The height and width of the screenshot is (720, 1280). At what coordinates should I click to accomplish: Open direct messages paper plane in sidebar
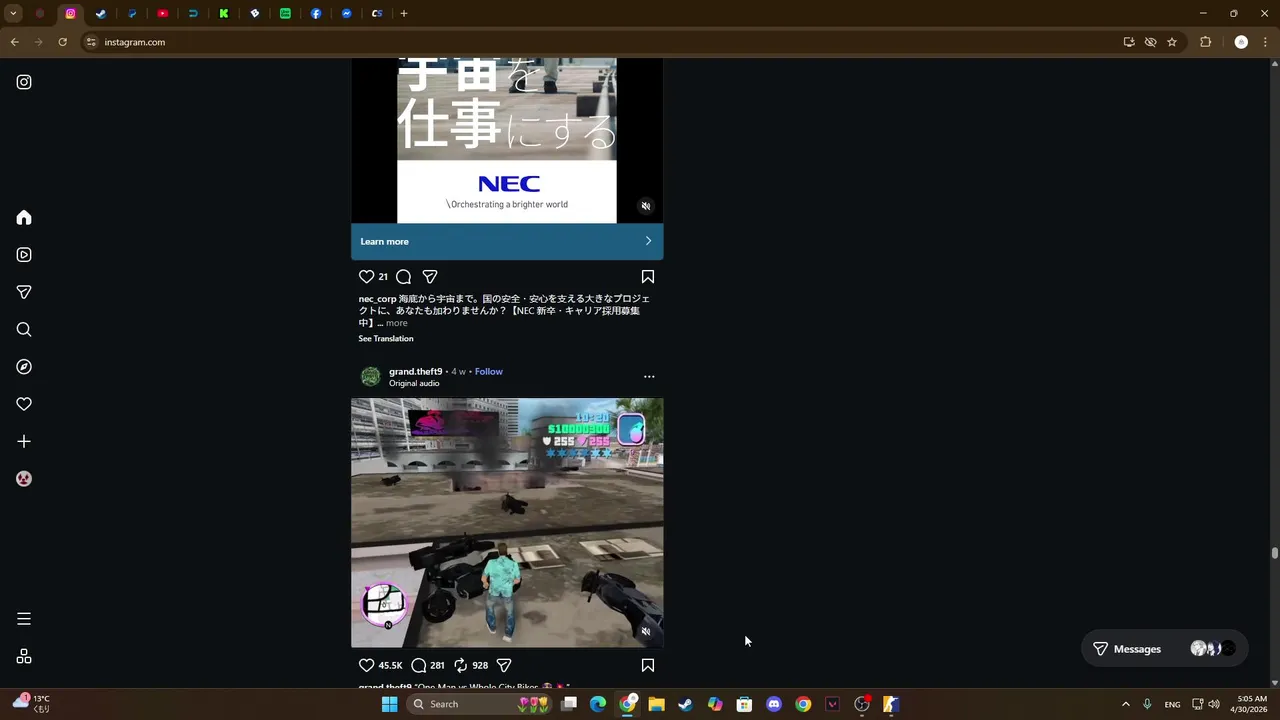point(24,292)
